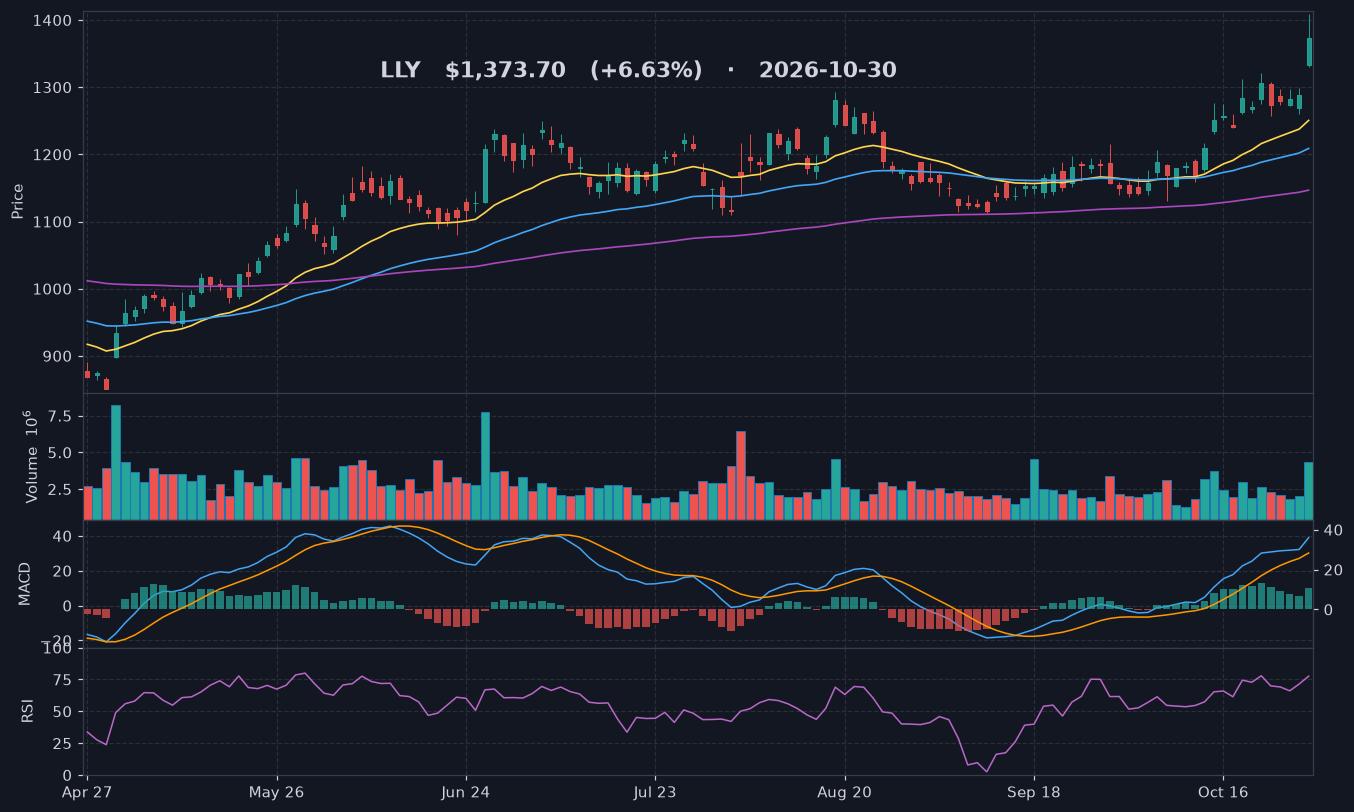Click the MACD axis label

coord(25,583)
